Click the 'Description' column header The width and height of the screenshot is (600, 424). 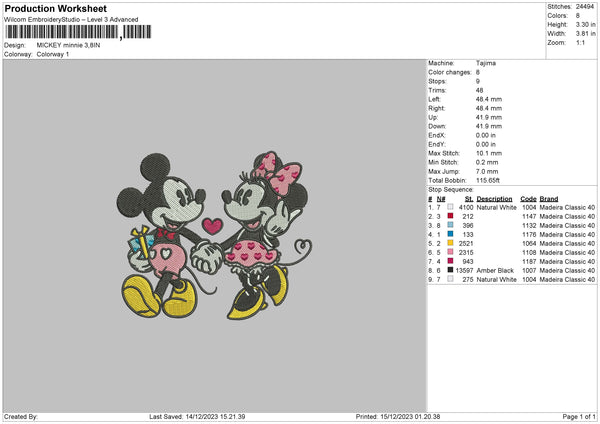point(494,199)
